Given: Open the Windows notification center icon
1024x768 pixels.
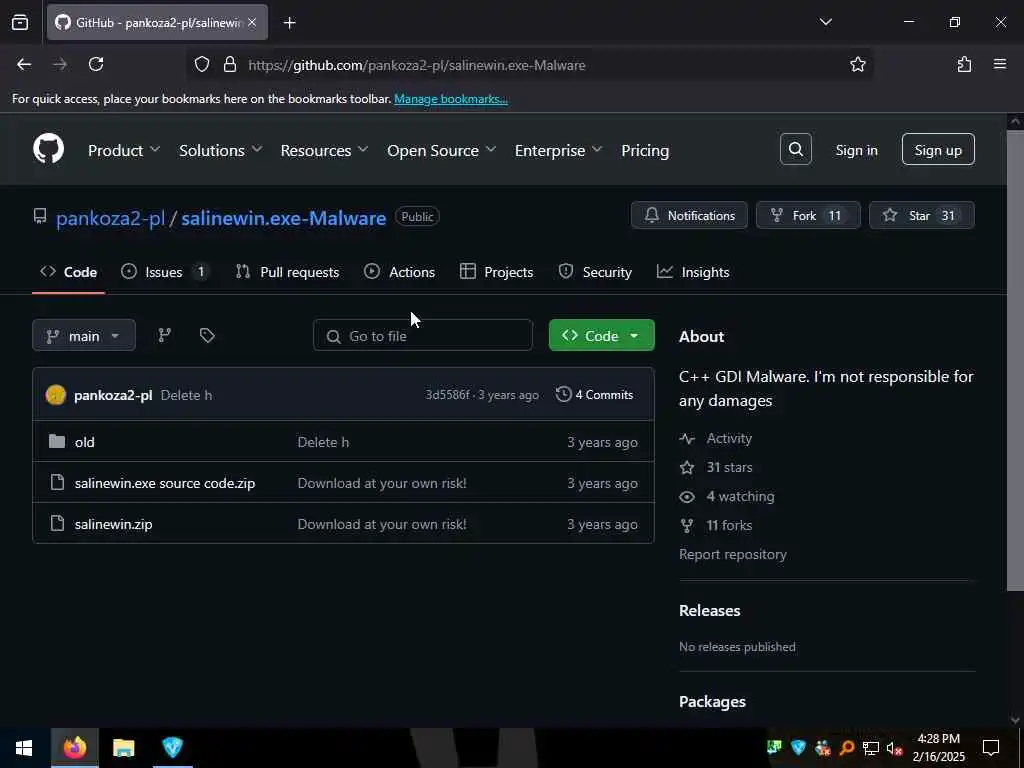Looking at the screenshot, I should (x=991, y=747).
